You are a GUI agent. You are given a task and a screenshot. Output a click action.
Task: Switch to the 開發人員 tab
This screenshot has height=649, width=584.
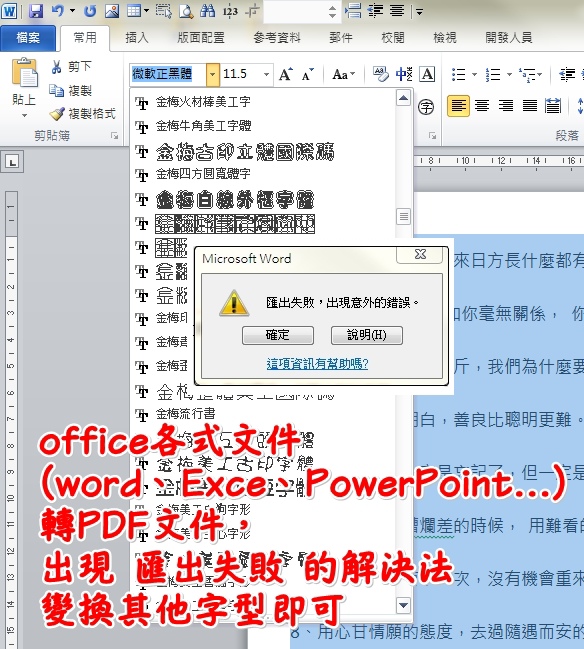(x=509, y=38)
